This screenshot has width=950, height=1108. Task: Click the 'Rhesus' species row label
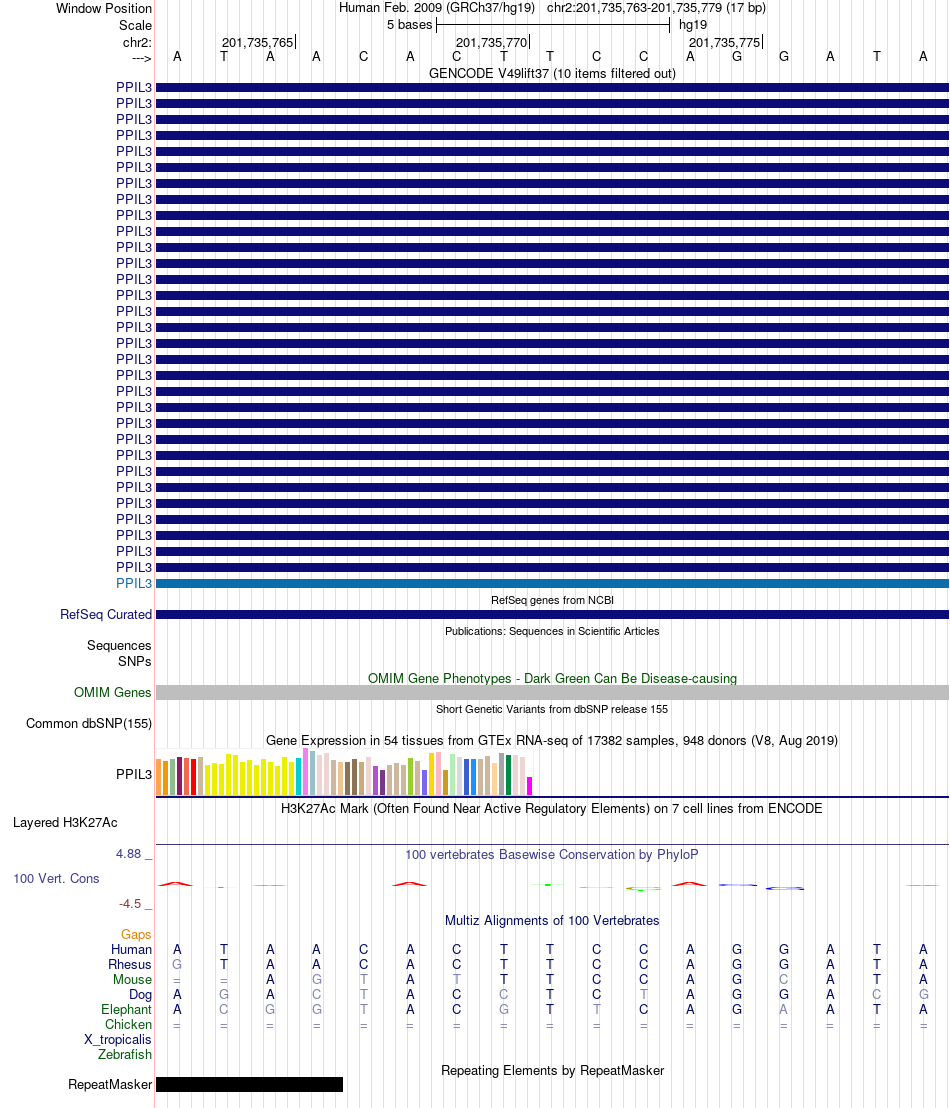pyautogui.click(x=129, y=965)
